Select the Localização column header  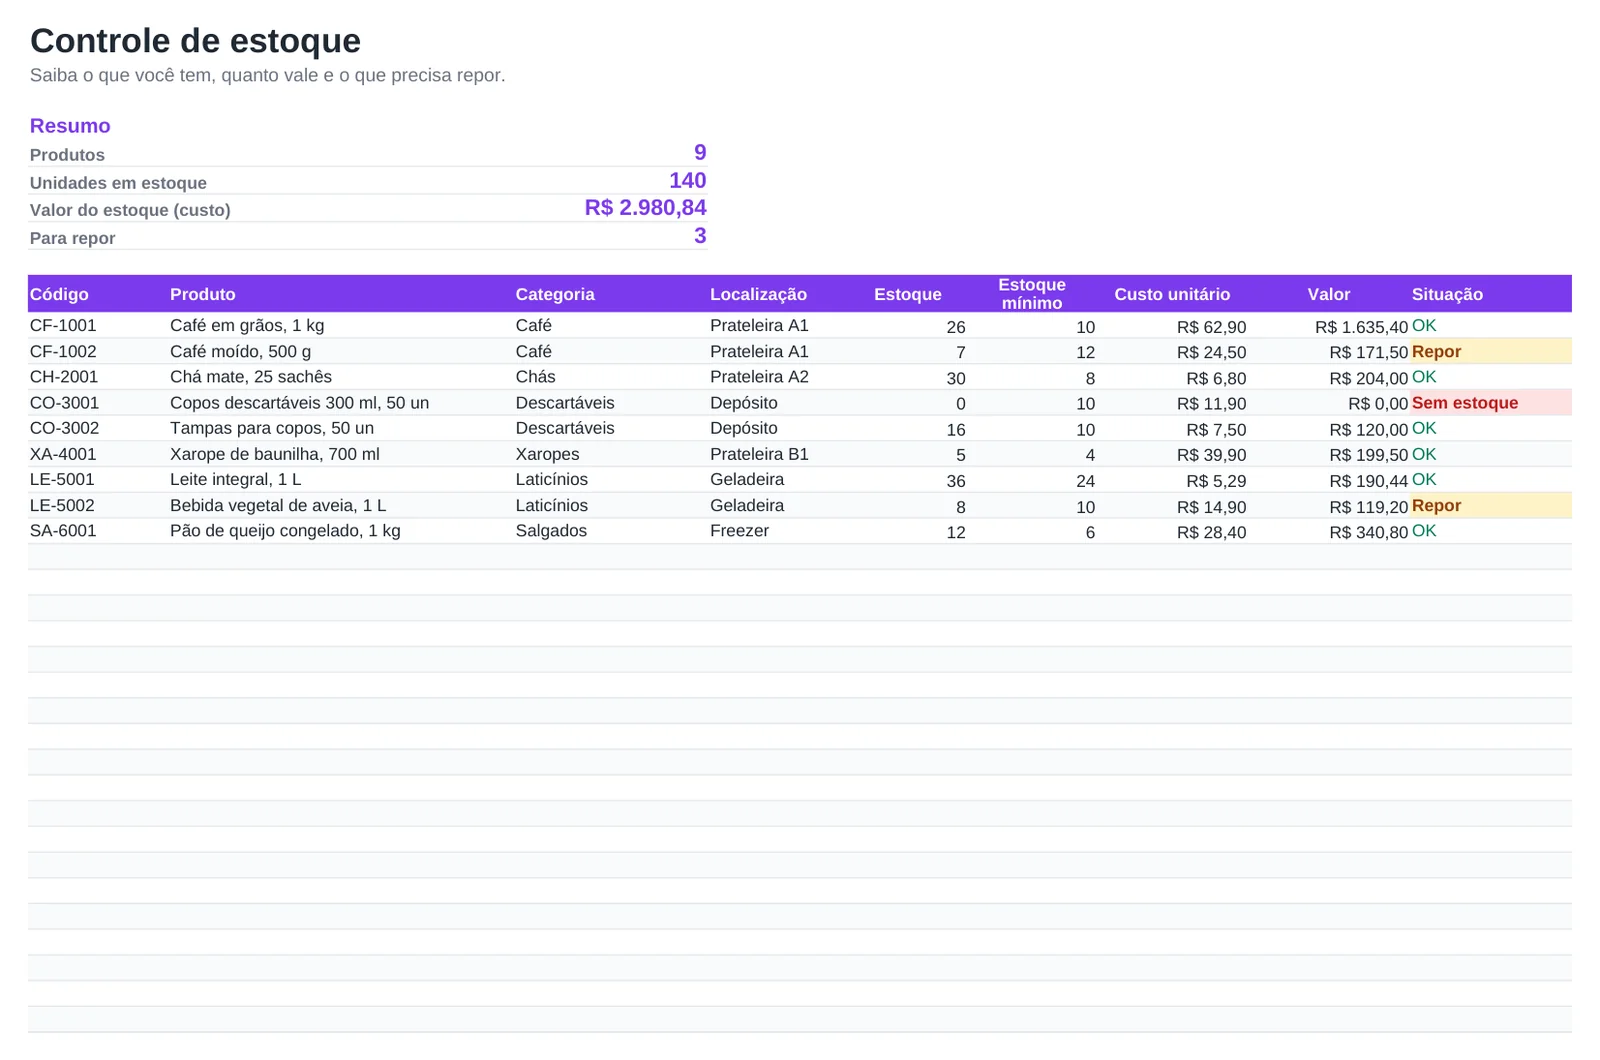pyautogui.click(x=758, y=294)
